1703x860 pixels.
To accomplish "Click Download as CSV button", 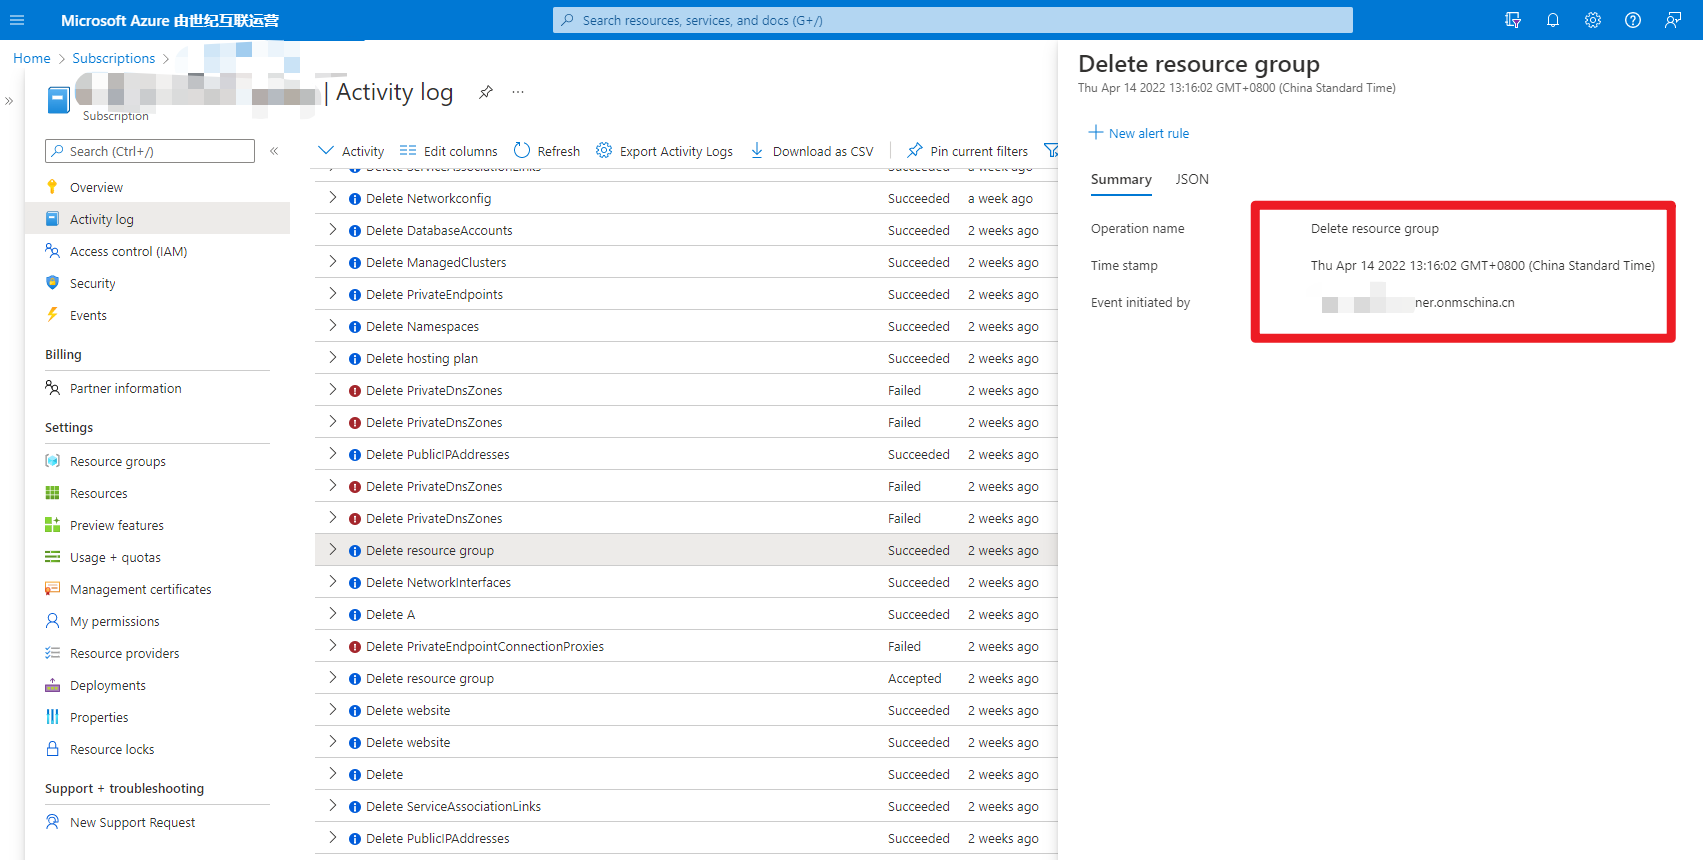I will click(x=812, y=151).
